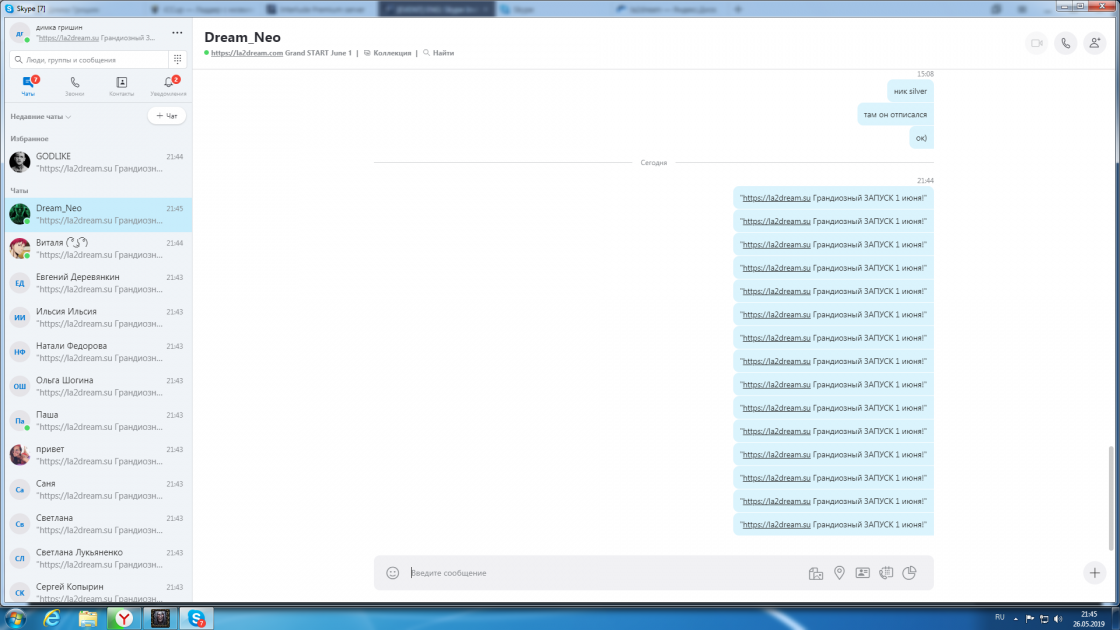
Task: Open the plus more options button at bottom right
Action: (1094, 573)
